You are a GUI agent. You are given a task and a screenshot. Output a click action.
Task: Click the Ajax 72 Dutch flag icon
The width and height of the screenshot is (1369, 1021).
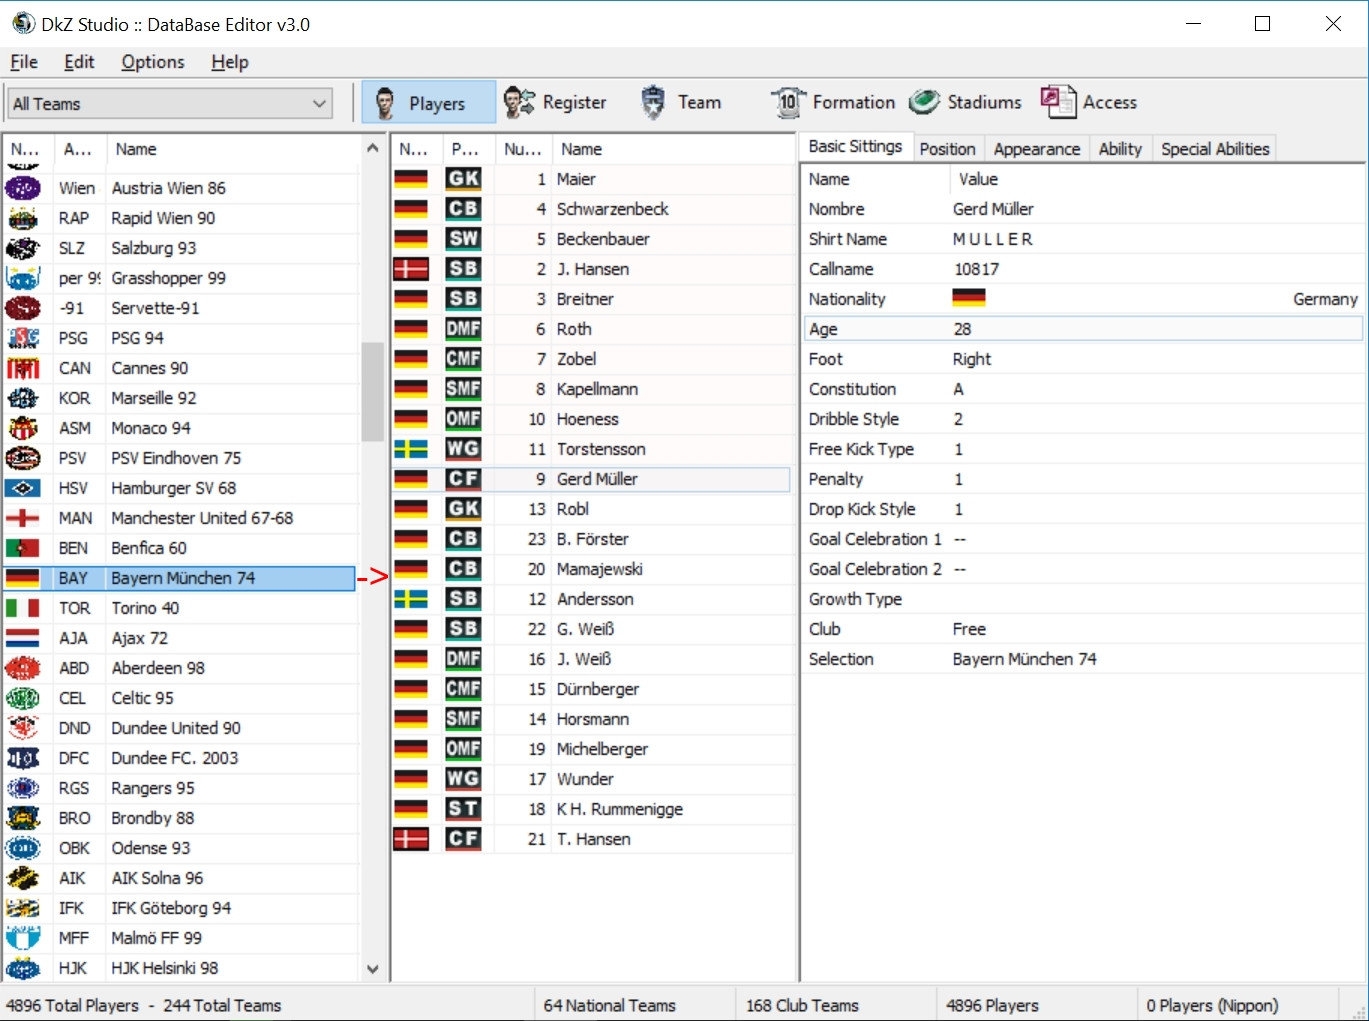point(23,638)
